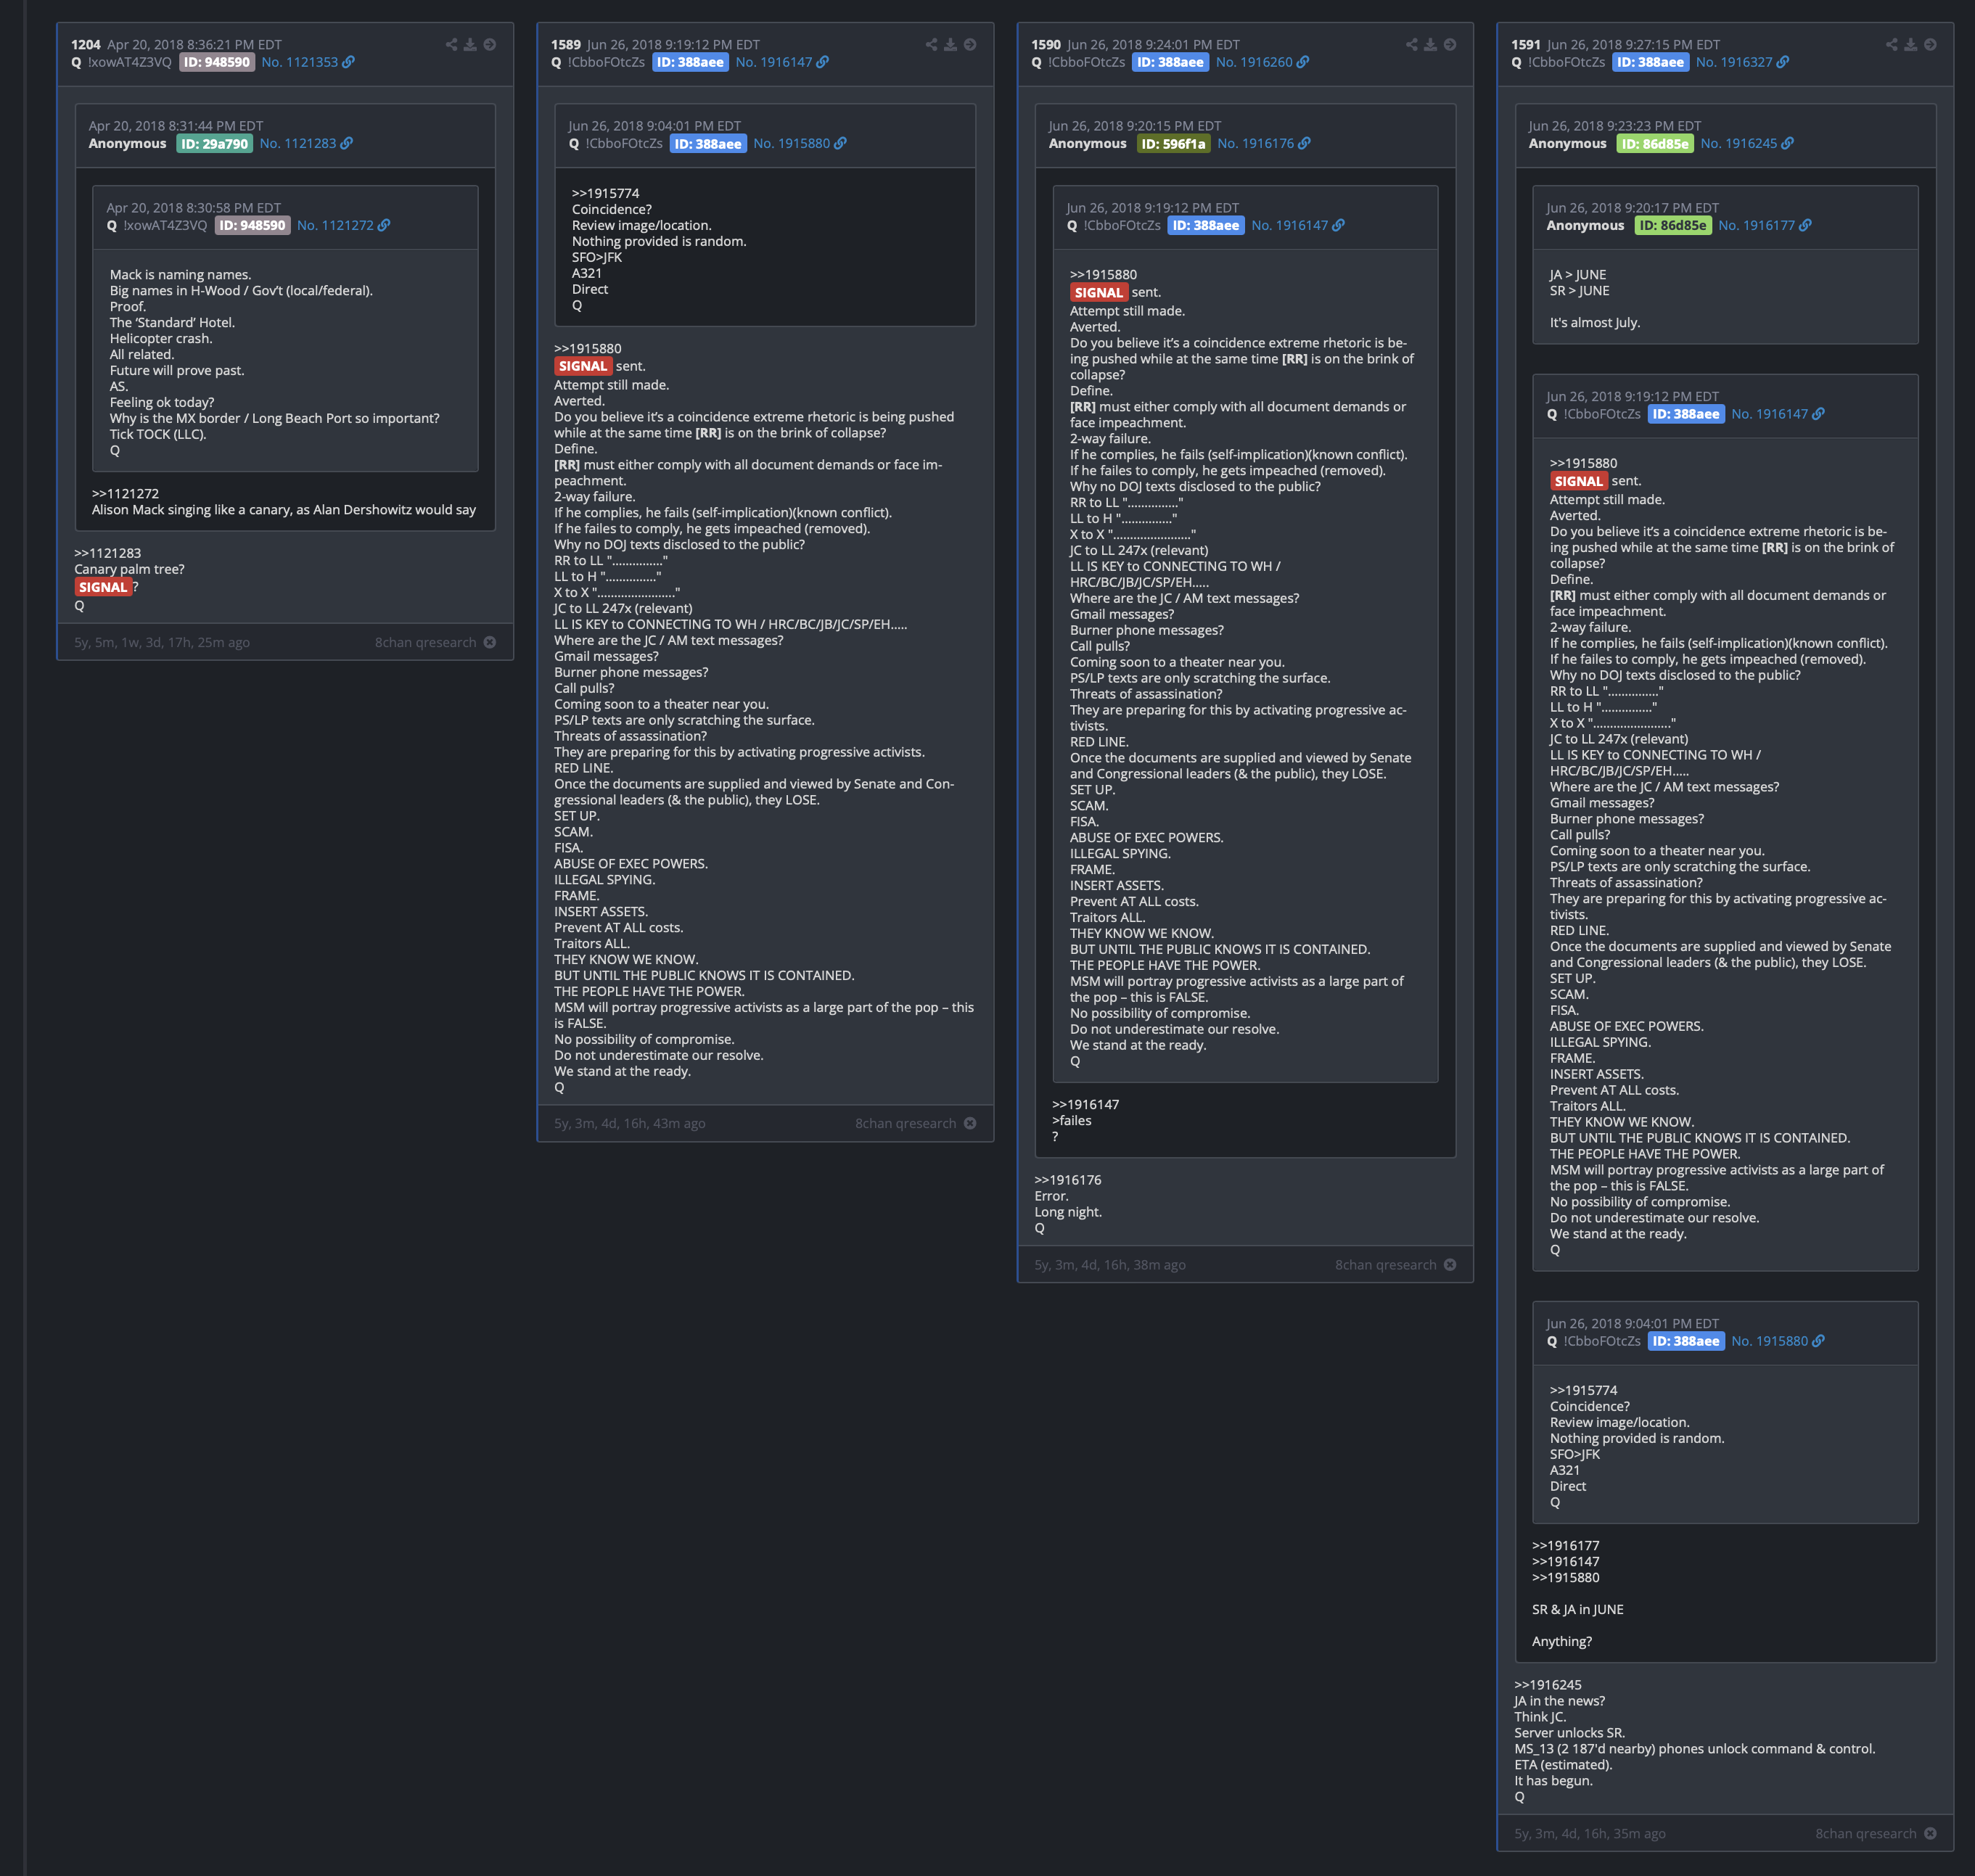The image size is (1975, 1876).
Task: Click 'Alison Mack singing like a canary' line
Action: [284, 510]
